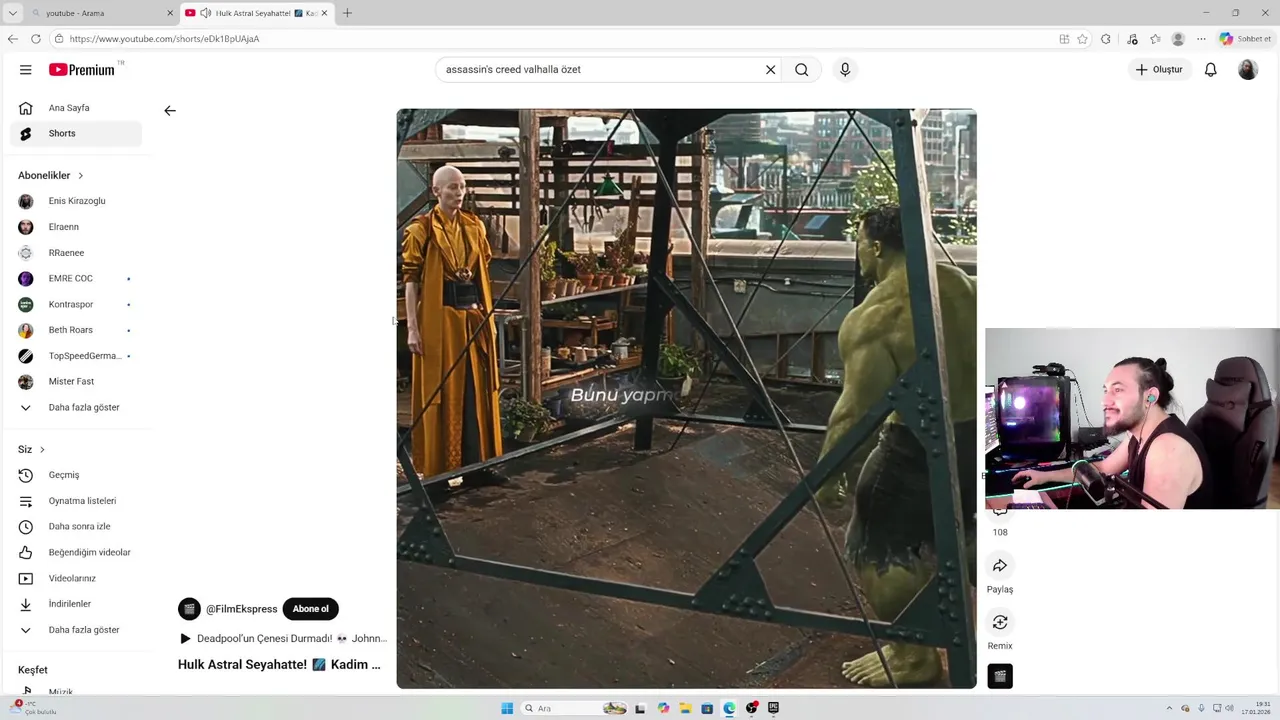Viewport: 1280px width, 720px height.
Task: Open Geçmiş history page
Action: tap(76, 475)
